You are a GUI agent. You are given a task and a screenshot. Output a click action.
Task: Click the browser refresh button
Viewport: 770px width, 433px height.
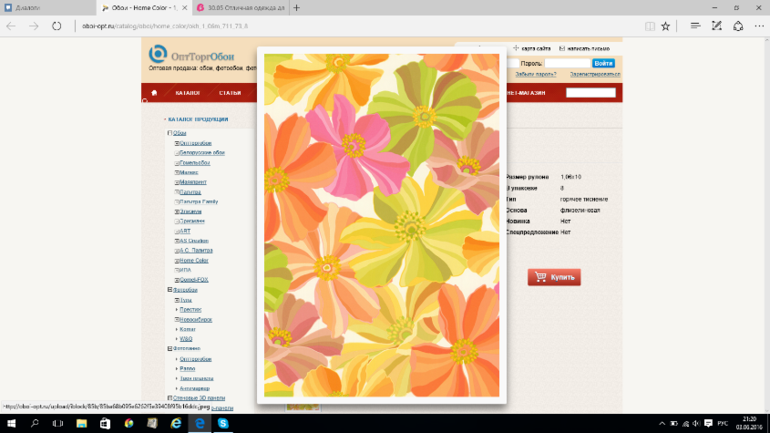(57, 26)
